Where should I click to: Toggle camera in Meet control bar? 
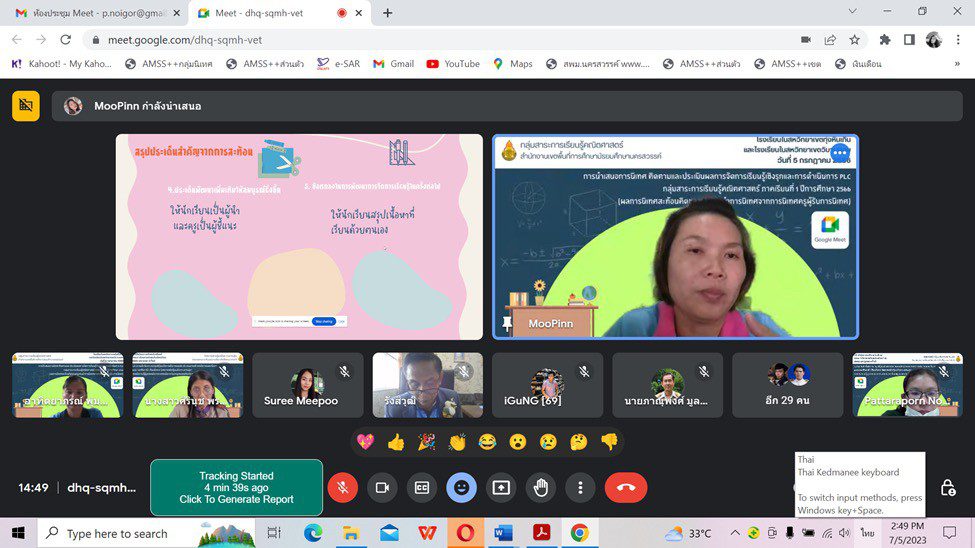[x=382, y=488]
